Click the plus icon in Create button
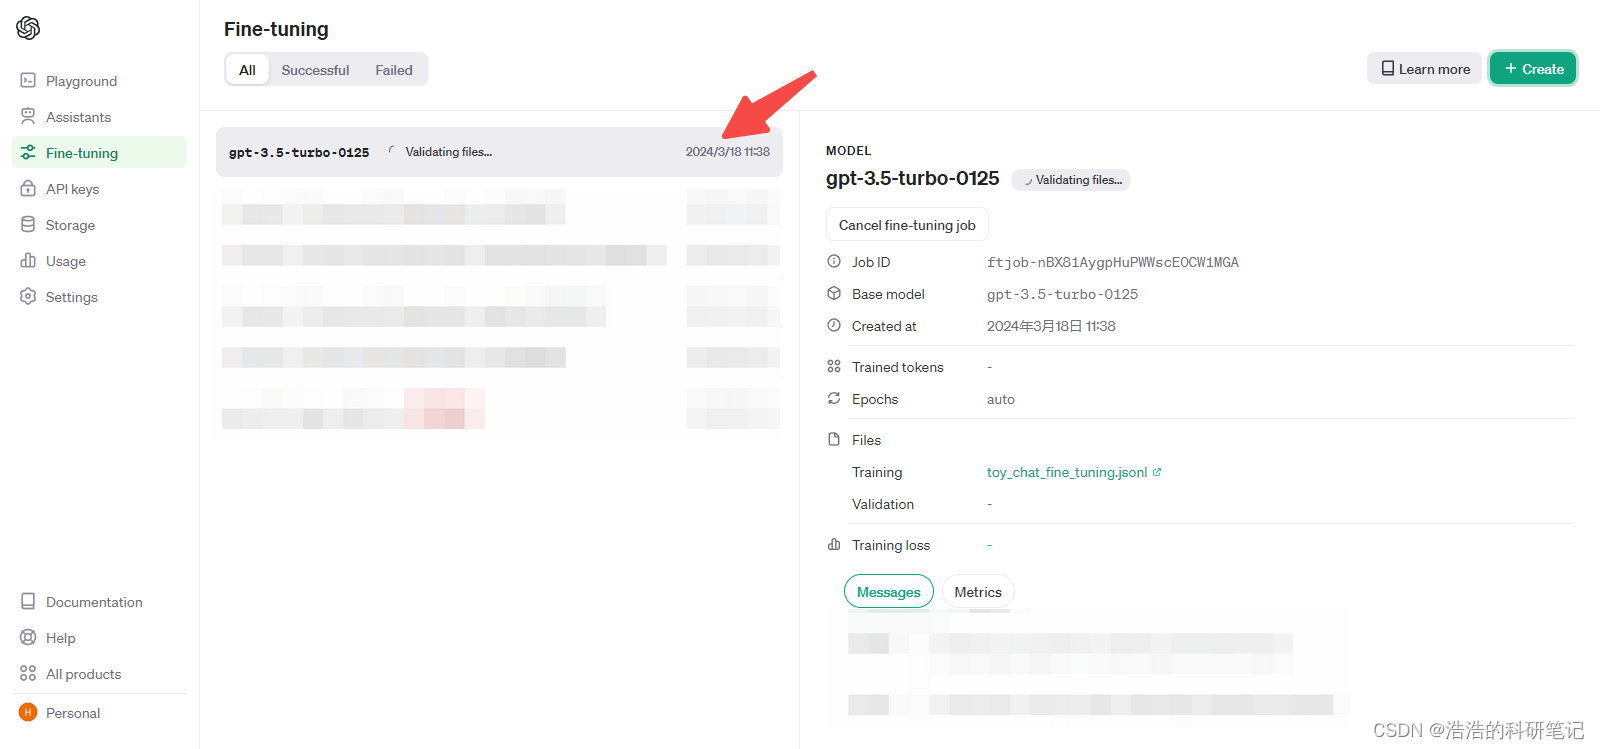 1511,68
